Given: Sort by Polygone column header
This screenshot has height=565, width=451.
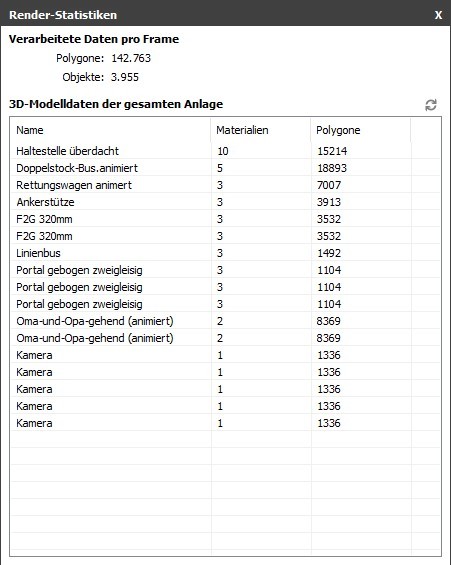Looking at the screenshot, I should tap(361, 130).
